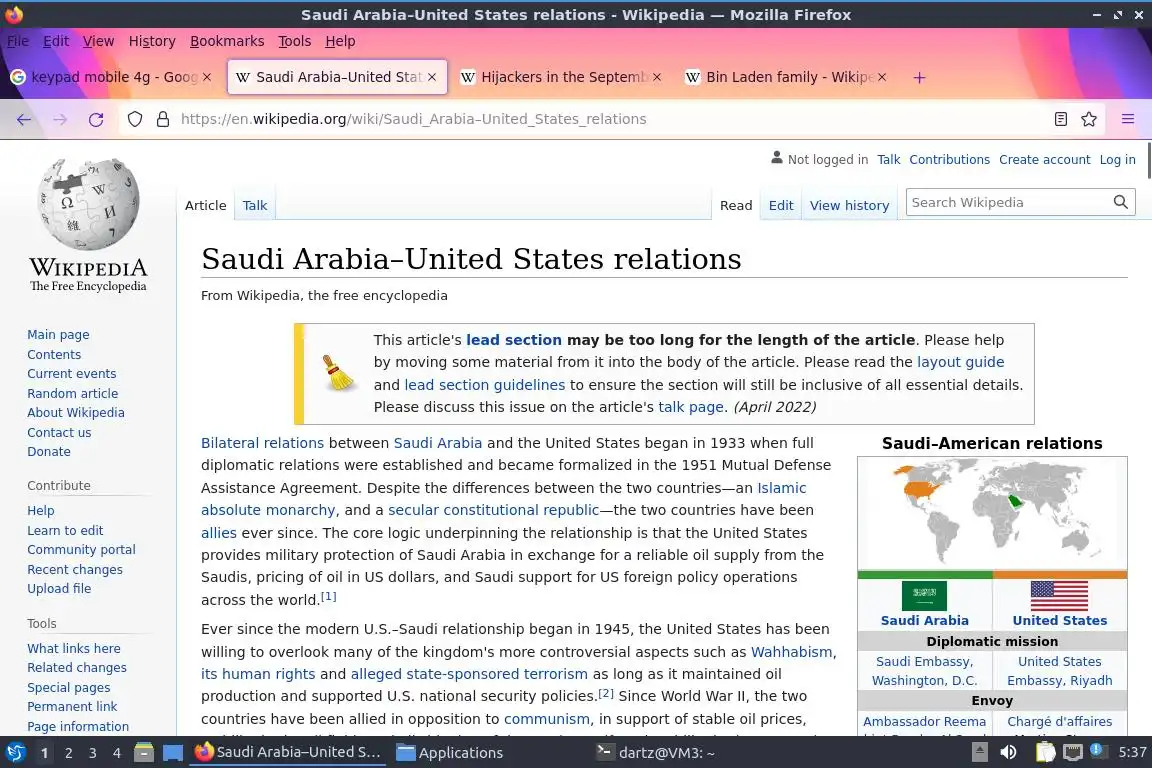Click the Edit tab of the article
1152x768 pixels.
(781, 206)
